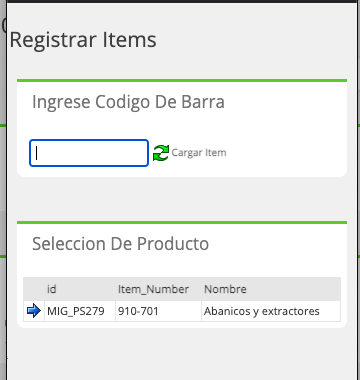Click the dark strip at the dialog top
Screen dimensions: 360x380
182,2
